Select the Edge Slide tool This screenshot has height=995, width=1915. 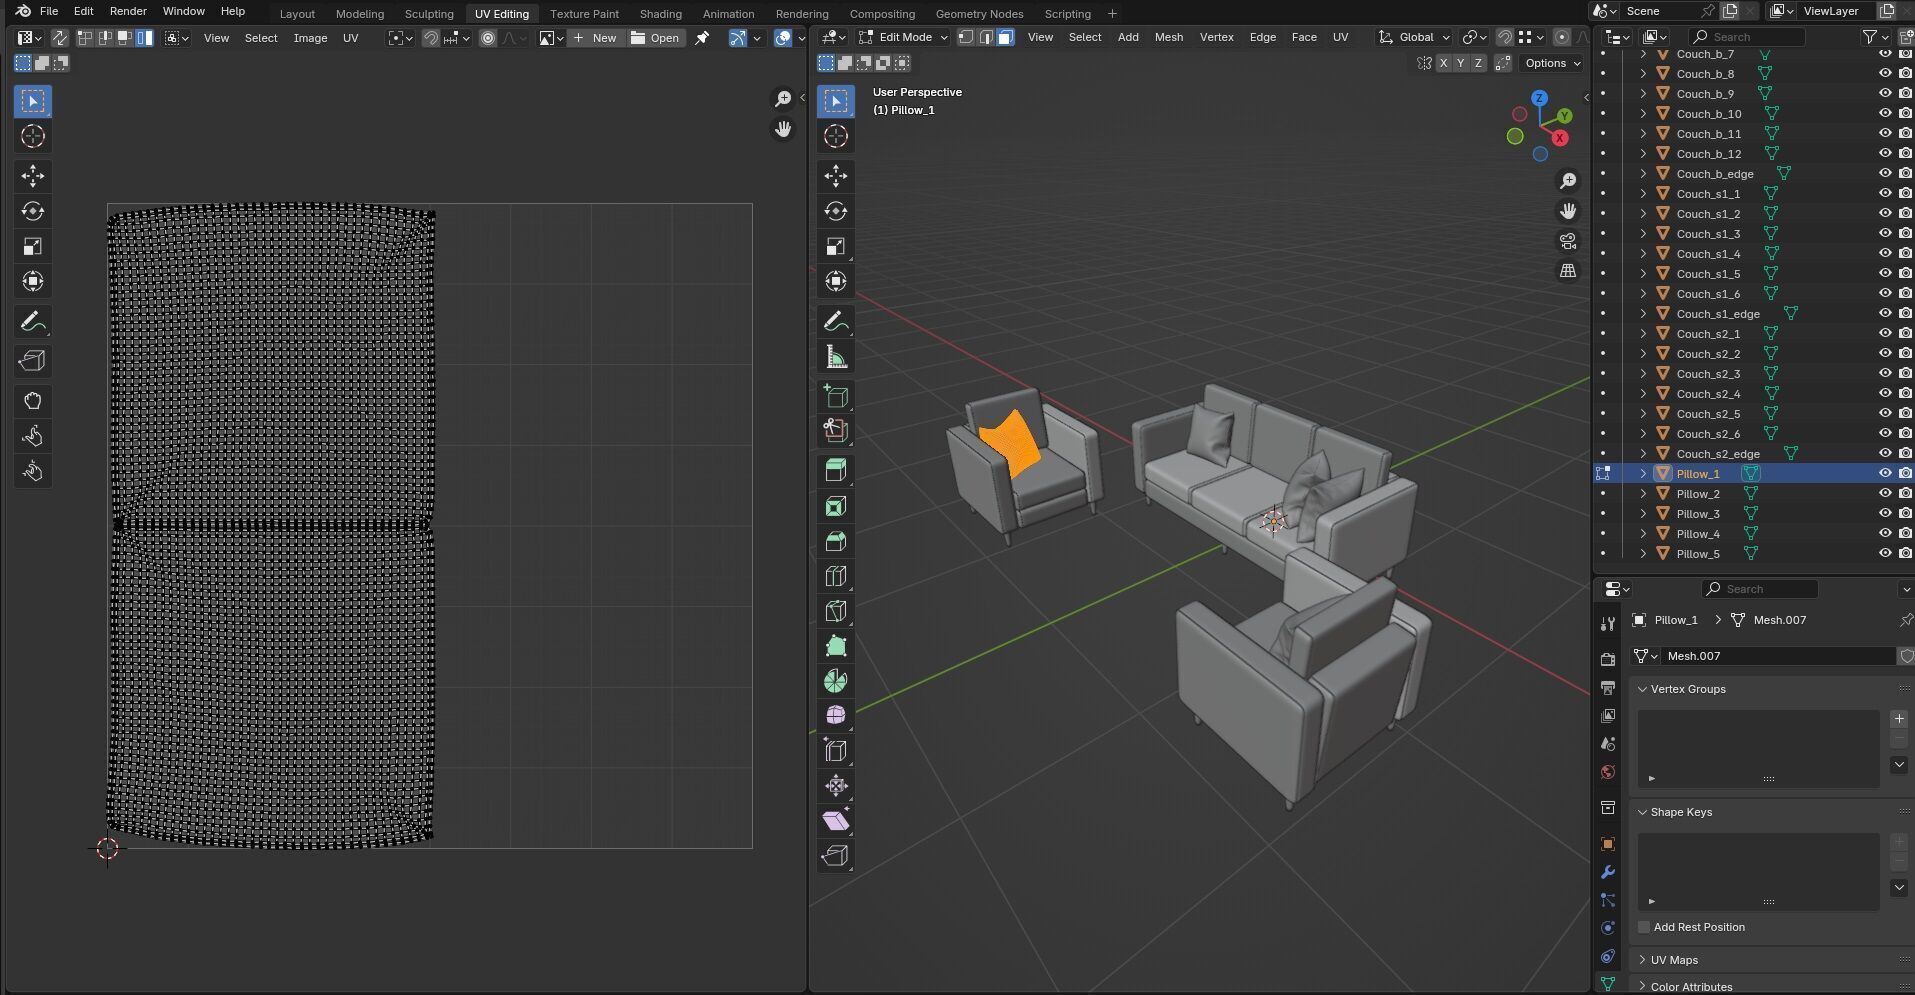(x=836, y=751)
